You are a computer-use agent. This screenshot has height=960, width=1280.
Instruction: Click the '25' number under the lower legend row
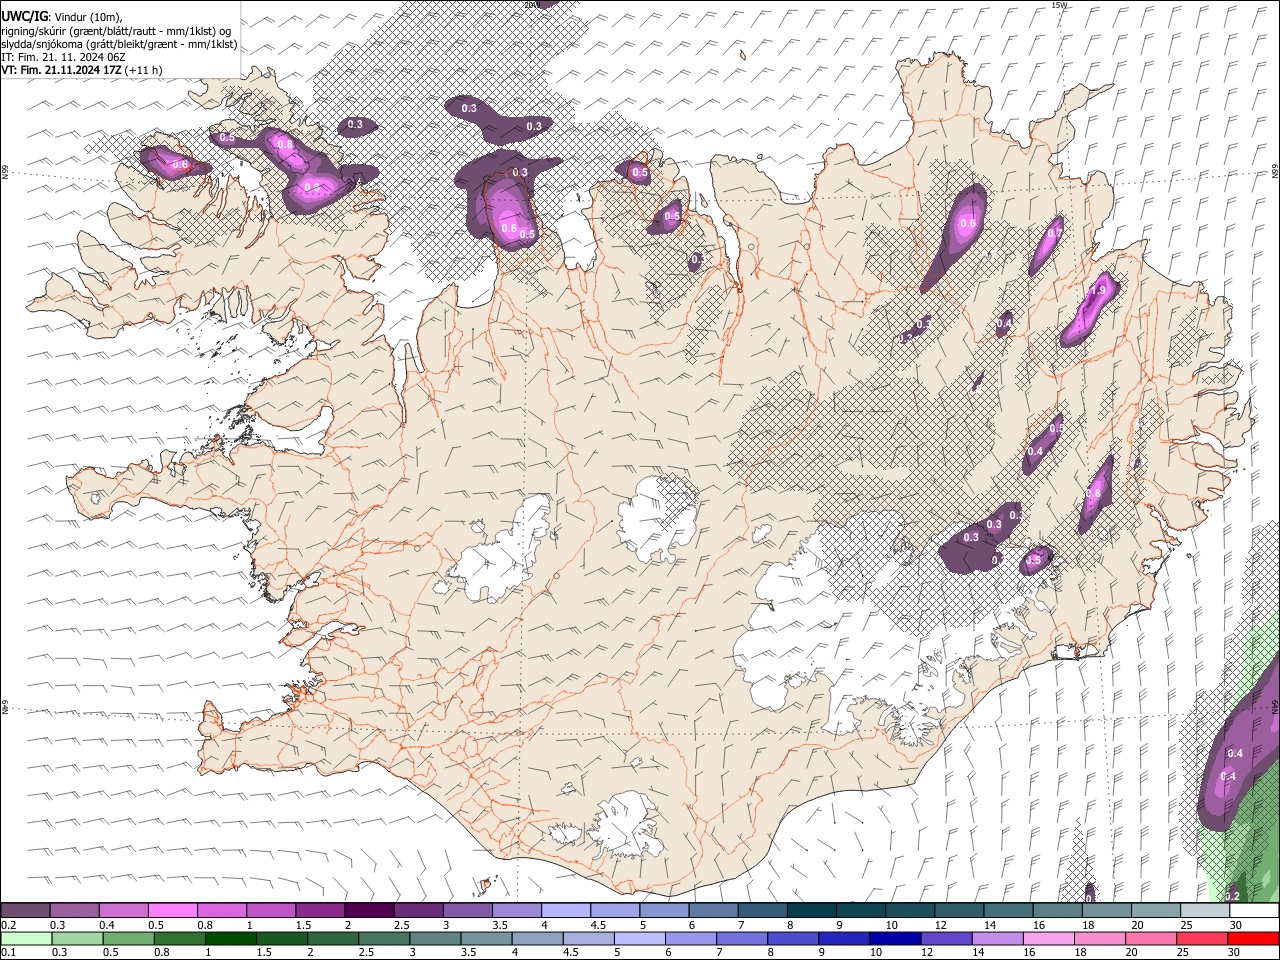(x=1185, y=952)
